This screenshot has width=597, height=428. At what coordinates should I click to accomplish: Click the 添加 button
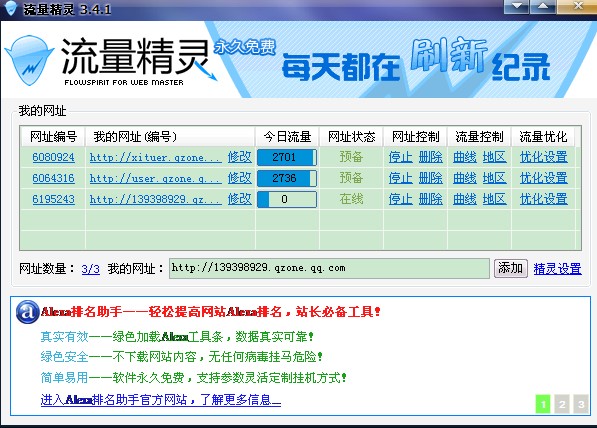coord(511,268)
